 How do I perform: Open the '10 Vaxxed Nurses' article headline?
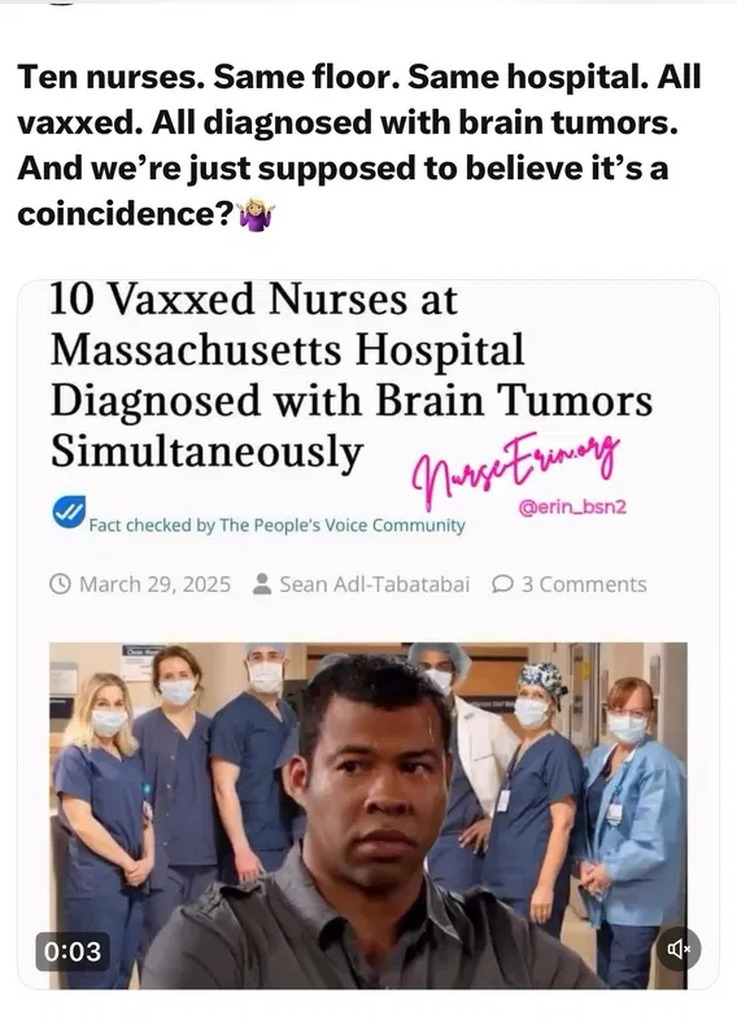[x=351, y=375]
